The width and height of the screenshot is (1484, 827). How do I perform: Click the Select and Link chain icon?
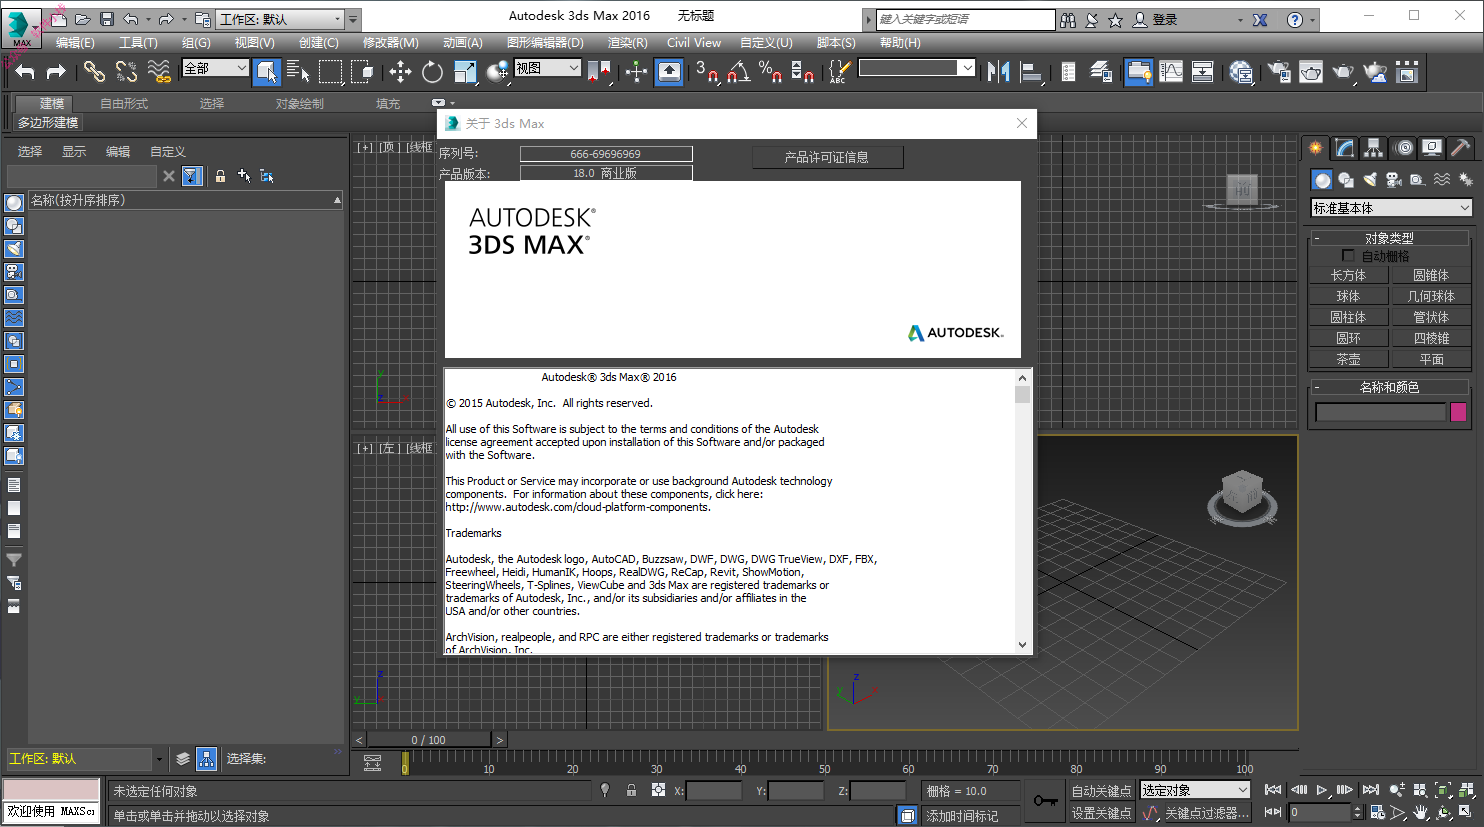click(94, 71)
